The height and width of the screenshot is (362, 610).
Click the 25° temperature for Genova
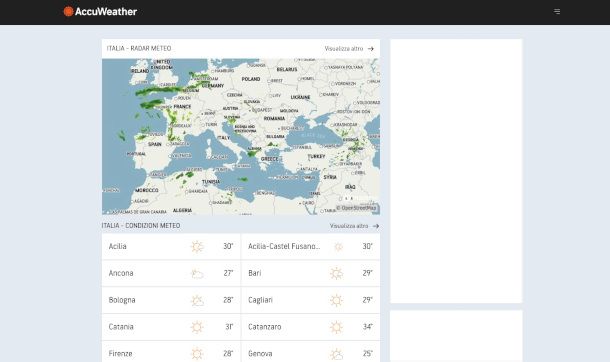(367, 353)
